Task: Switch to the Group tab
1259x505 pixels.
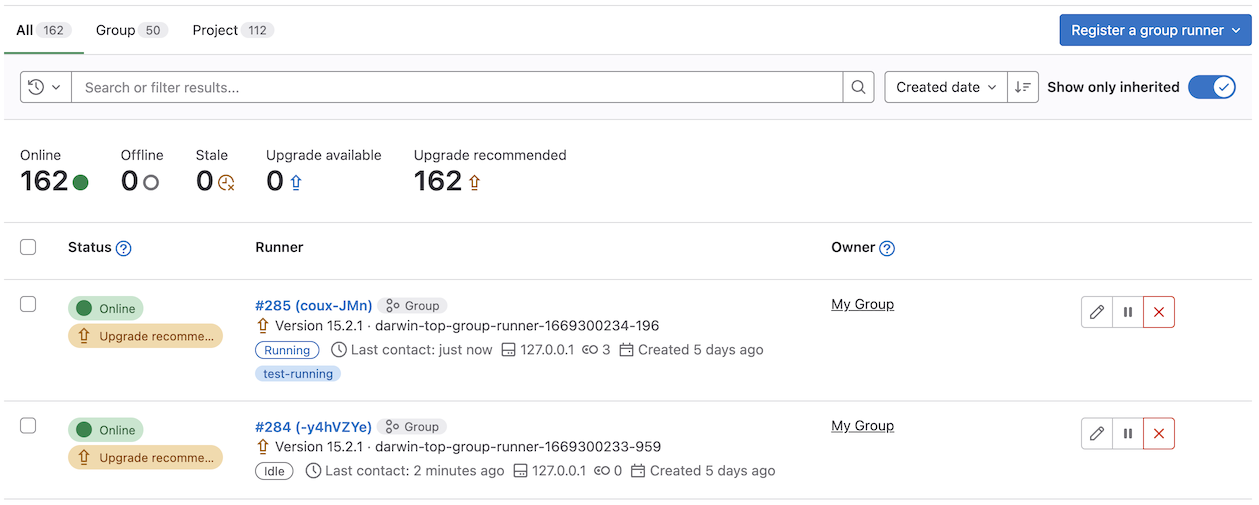Action: pyautogui.click(x=129, y=30)
